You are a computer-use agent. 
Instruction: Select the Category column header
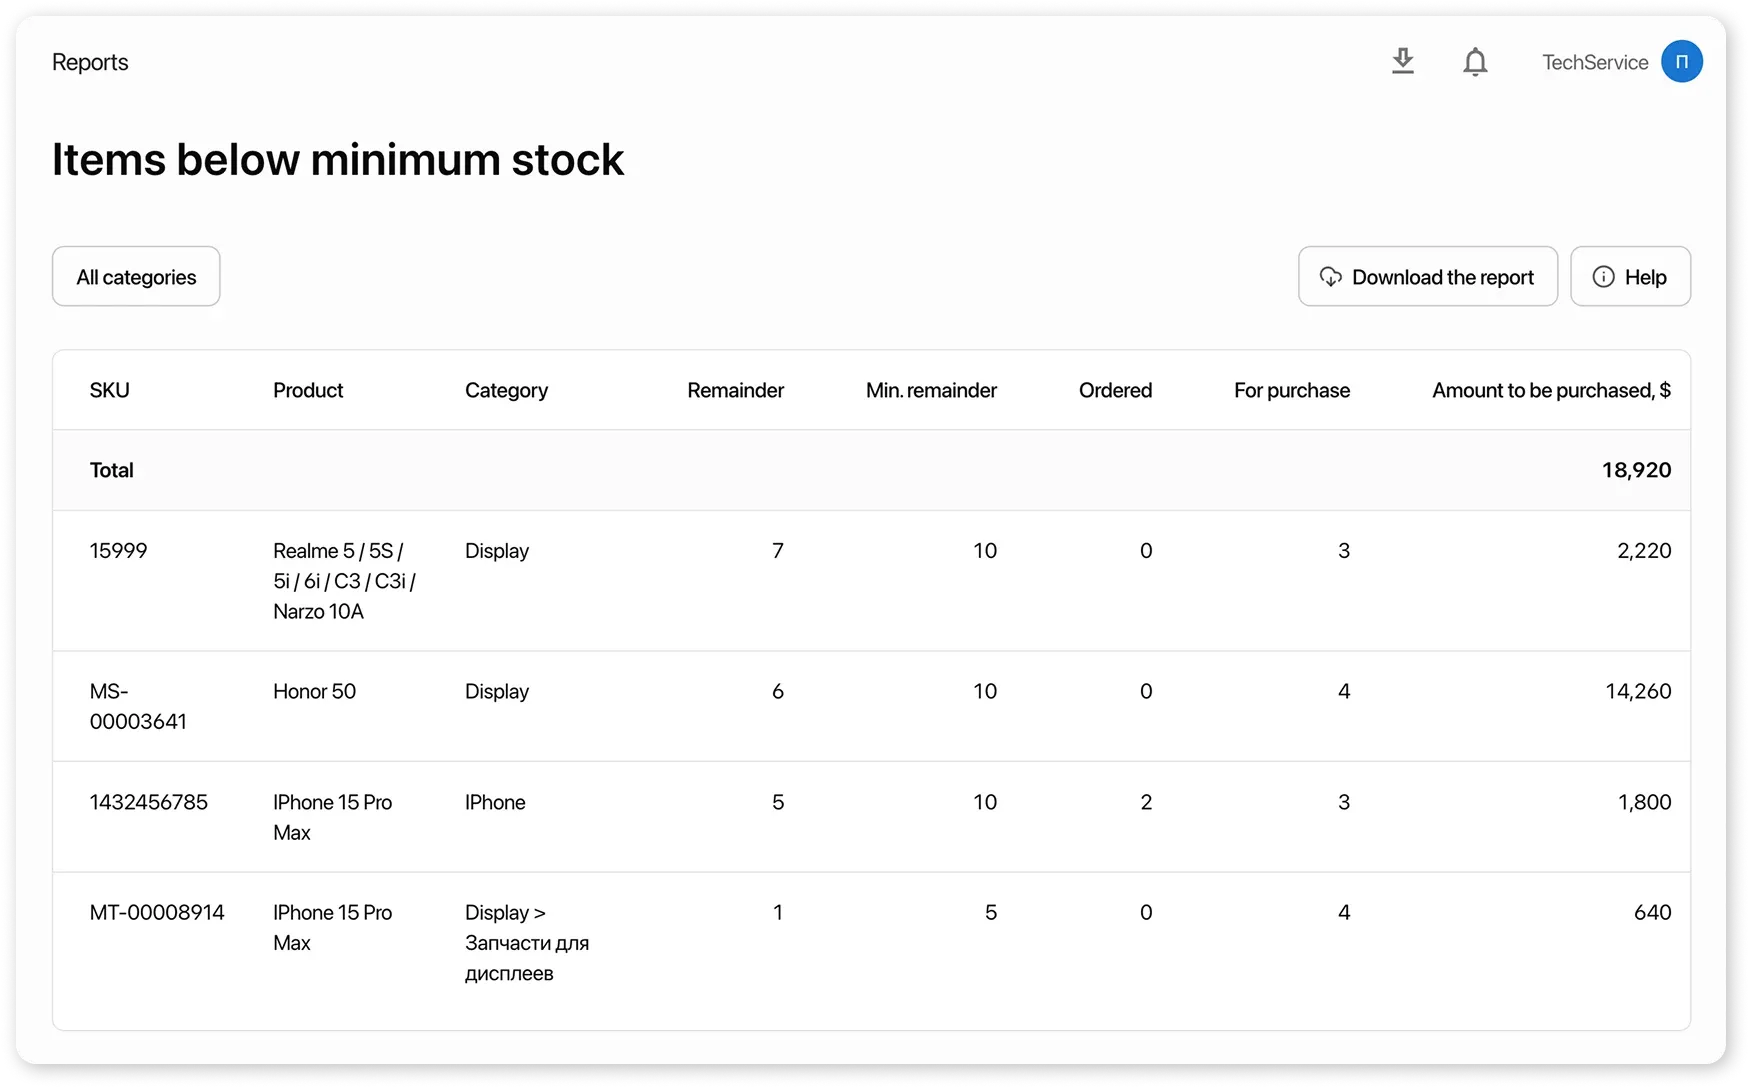coord(506,390)
